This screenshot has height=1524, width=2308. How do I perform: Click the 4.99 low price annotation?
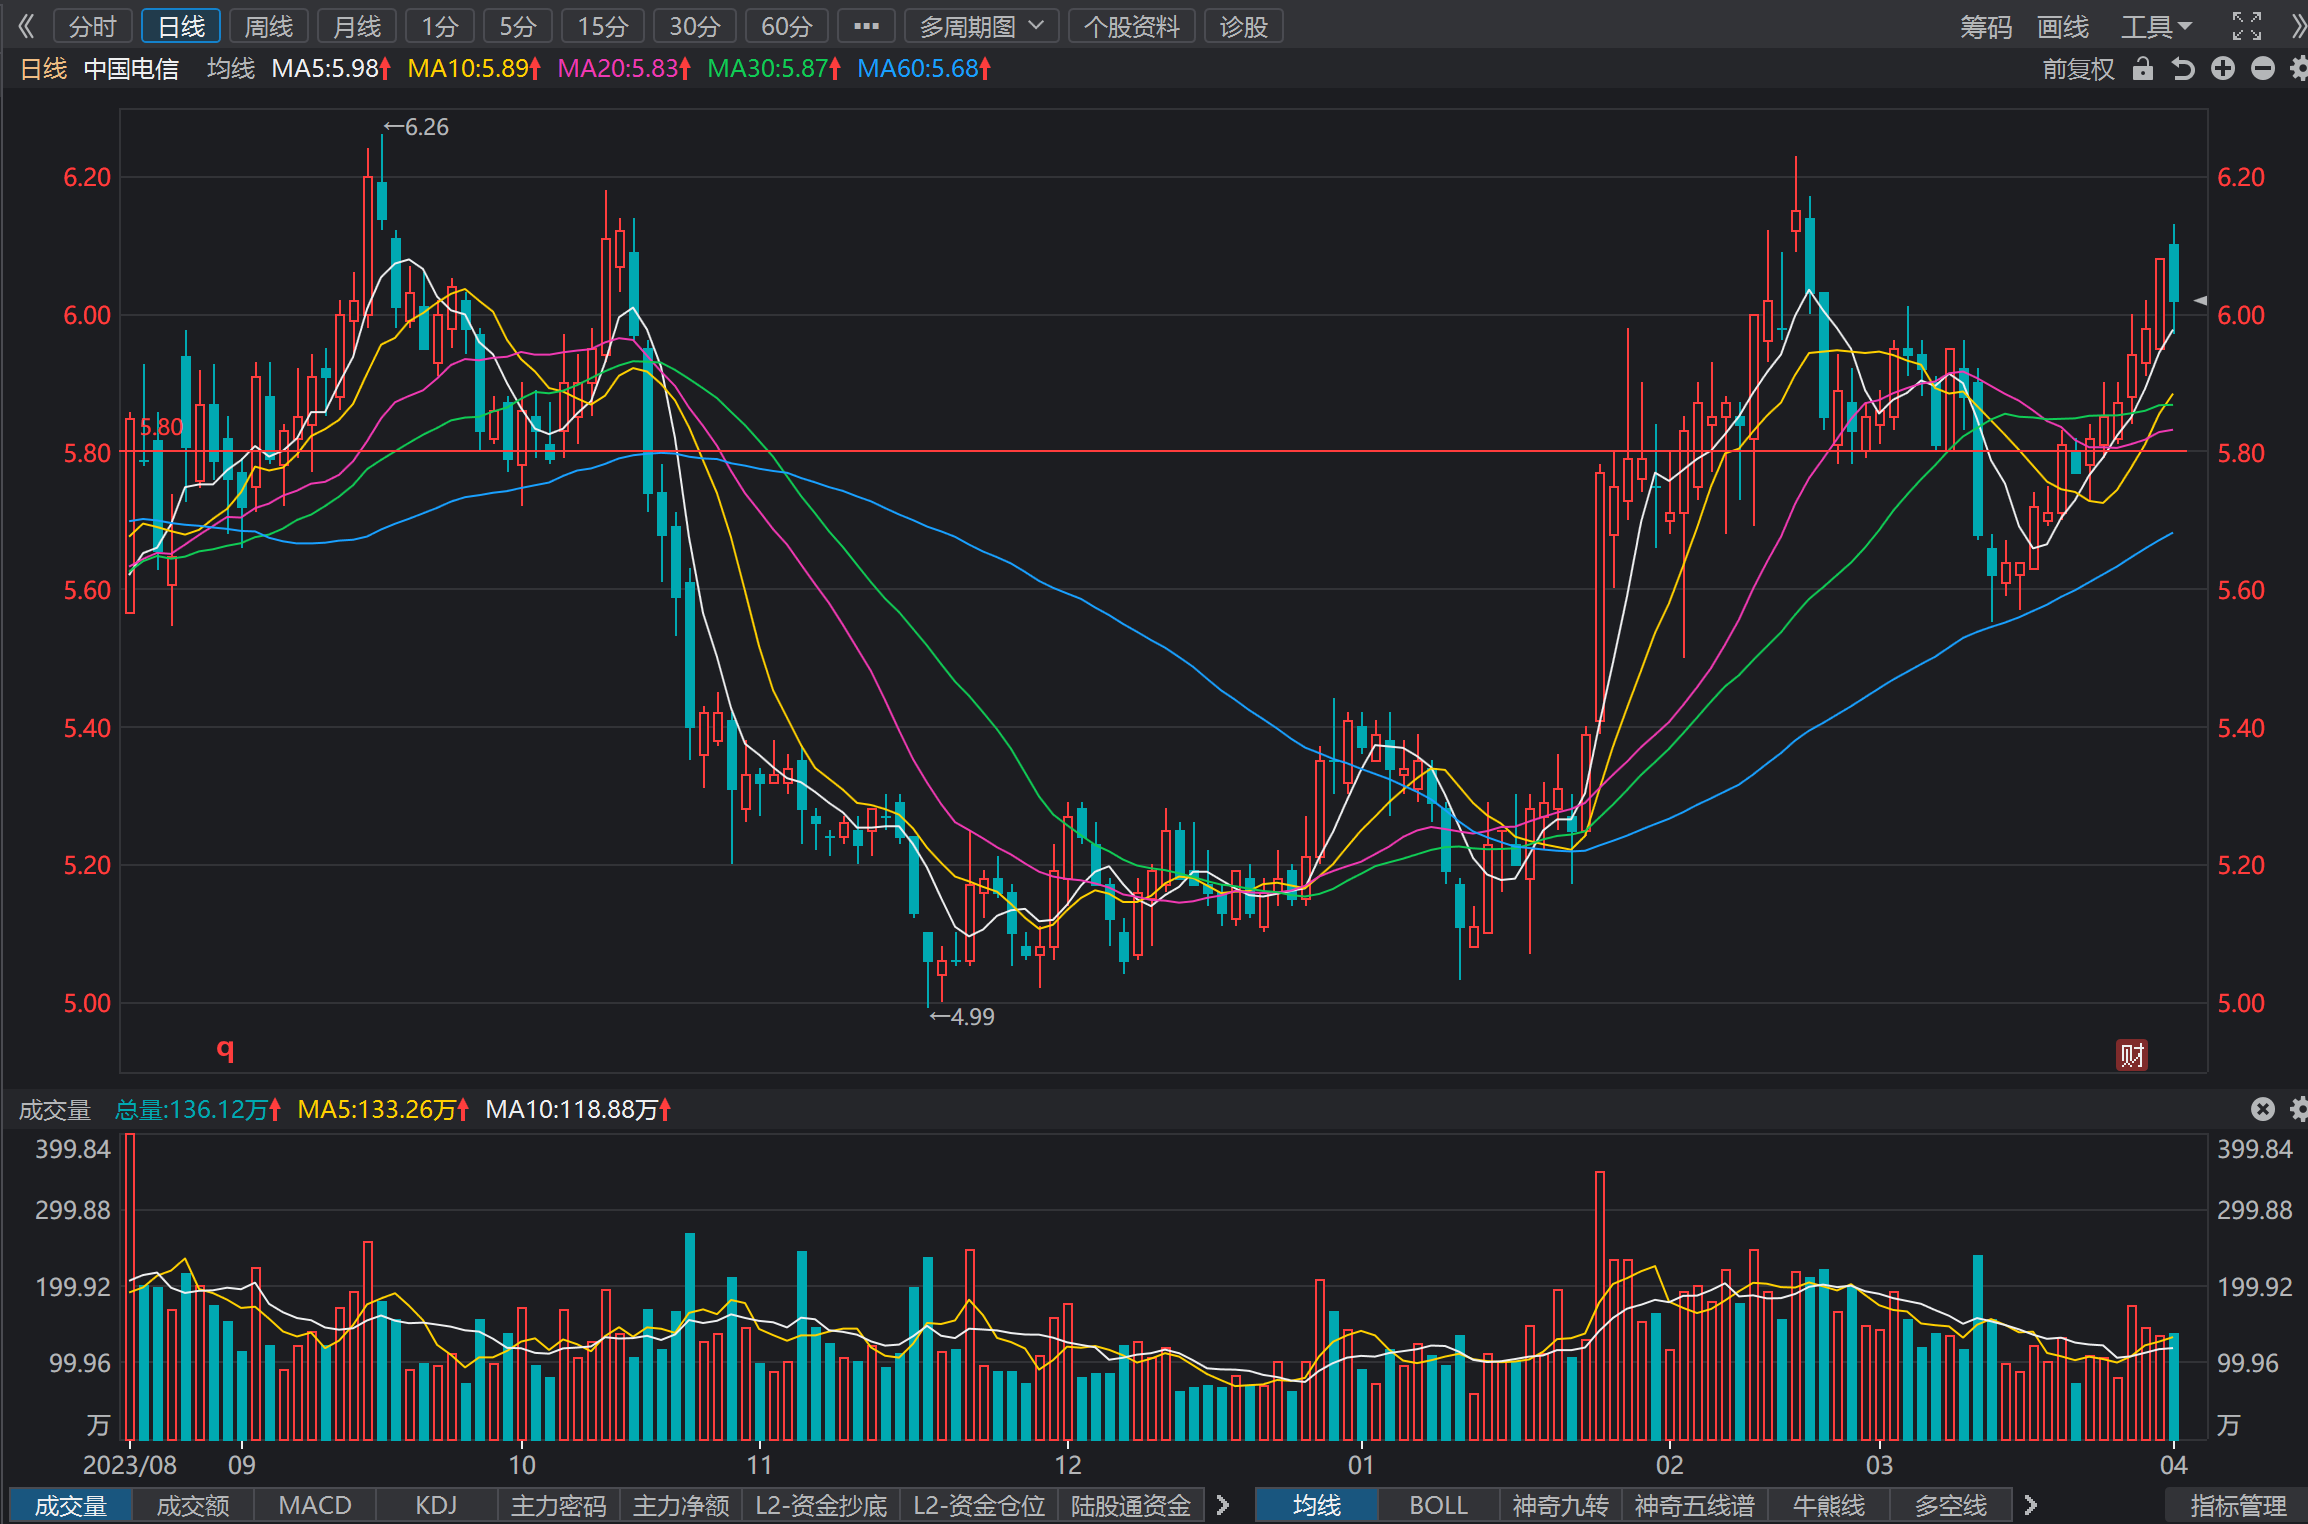click(962, 1017)
